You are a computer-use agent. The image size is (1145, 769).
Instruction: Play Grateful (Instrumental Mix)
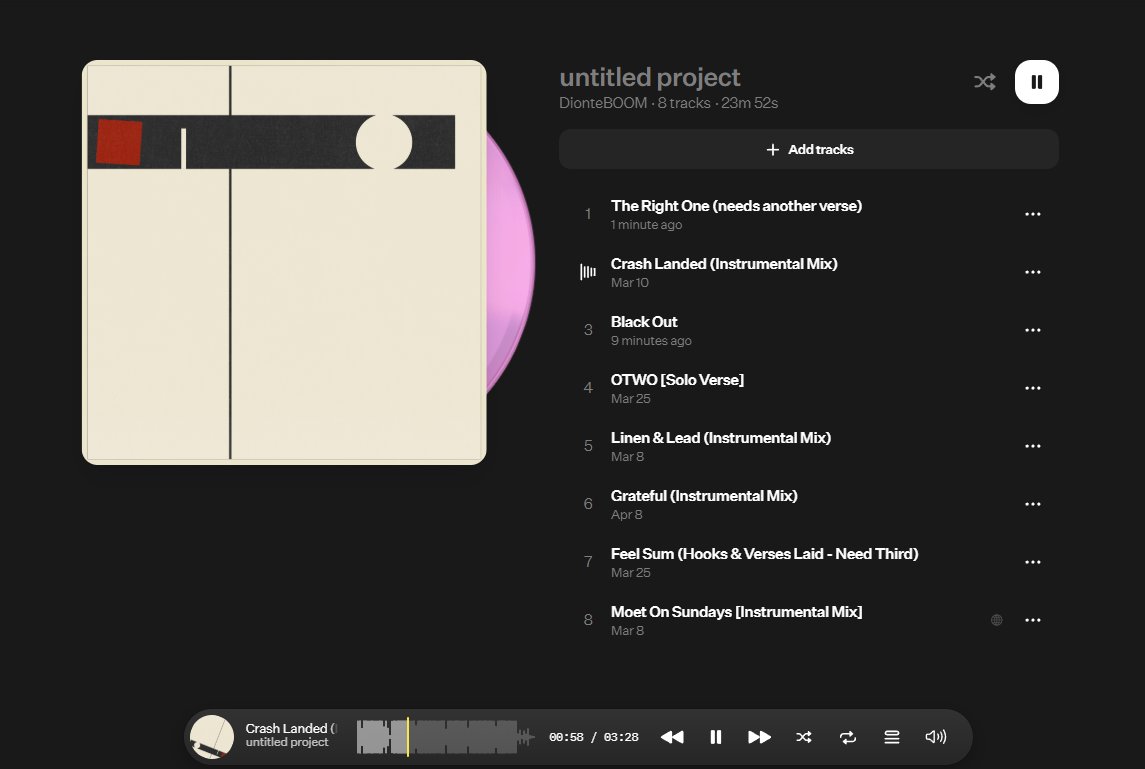[704, 496]
